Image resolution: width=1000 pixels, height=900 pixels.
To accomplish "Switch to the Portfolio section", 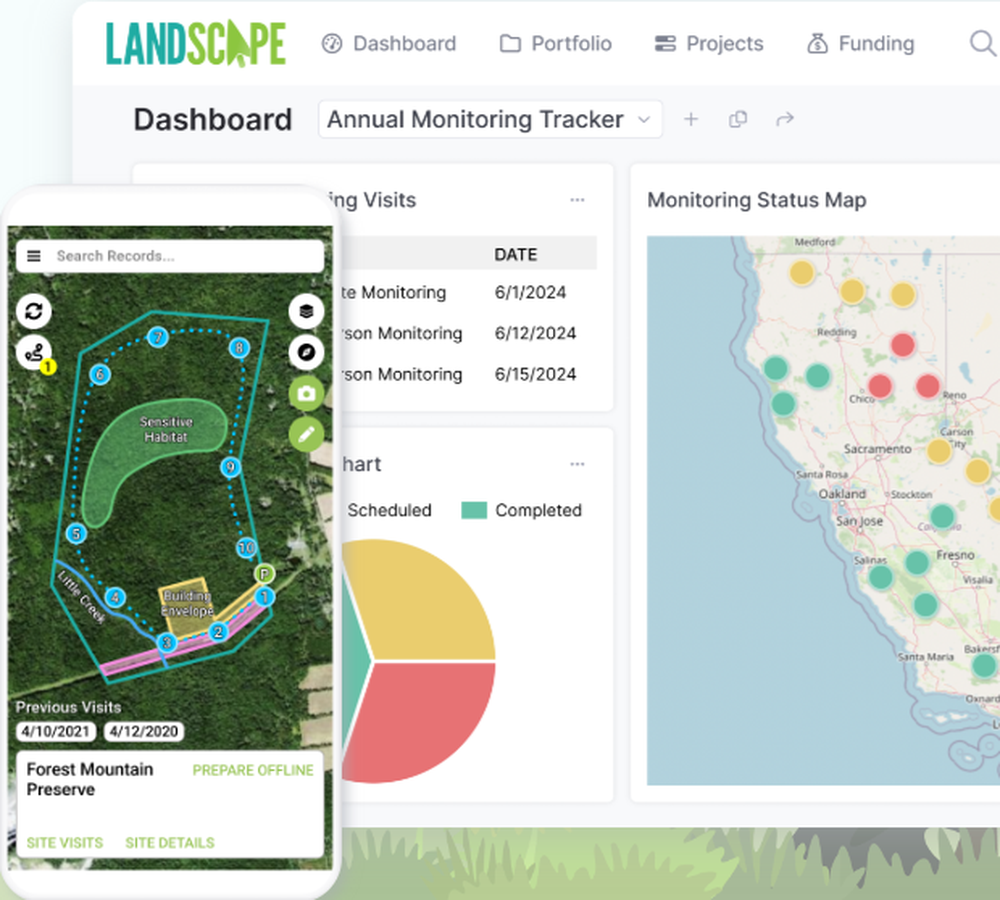I will coord(555,43).
